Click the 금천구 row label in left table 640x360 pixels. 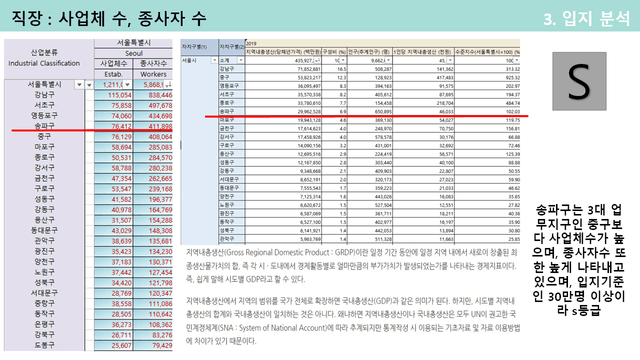click(x=44, y=178)
